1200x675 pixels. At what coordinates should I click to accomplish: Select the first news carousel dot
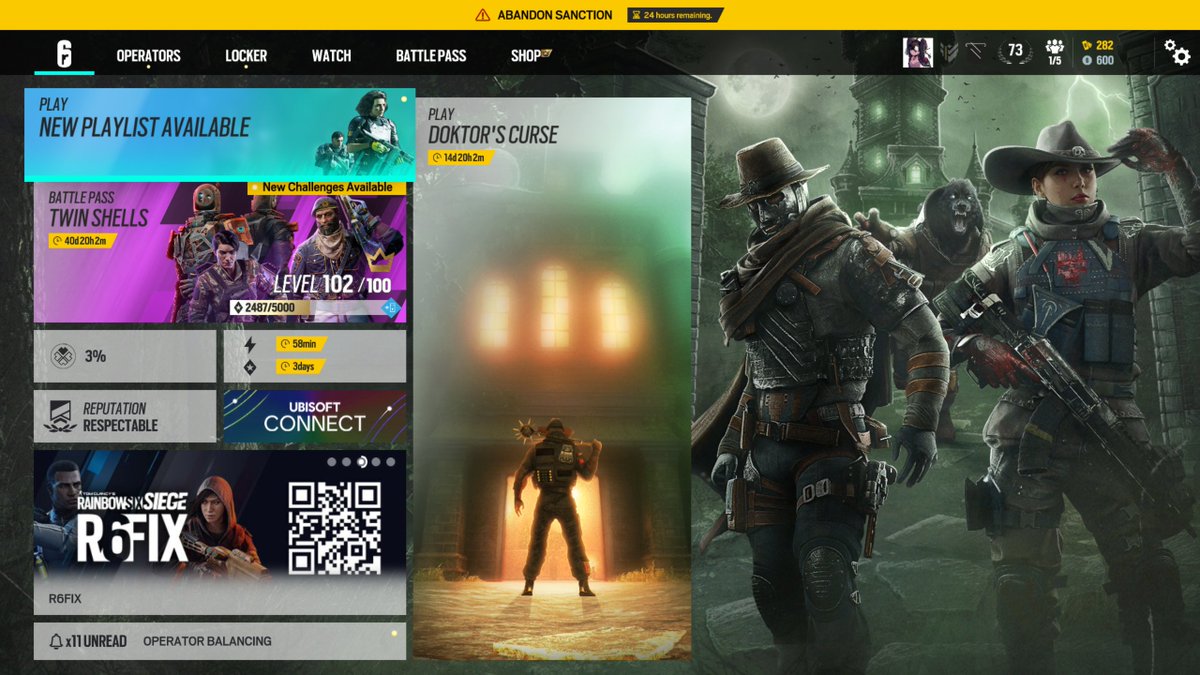[331, 462]
